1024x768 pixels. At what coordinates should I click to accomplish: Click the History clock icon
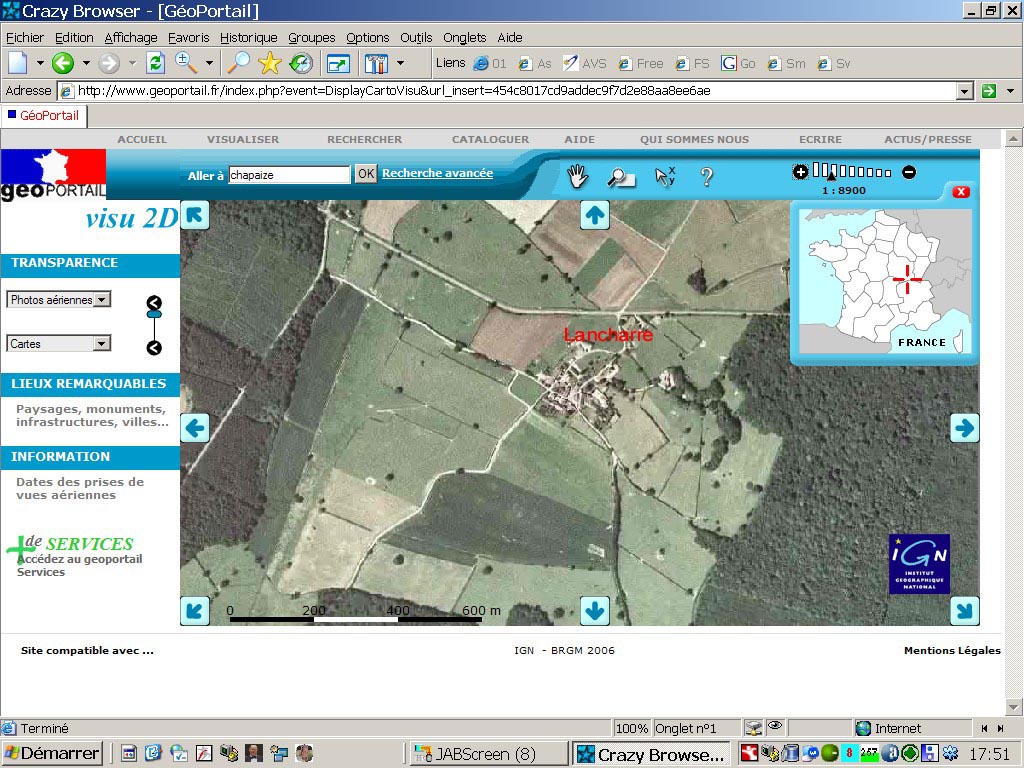pyautogui.click(x=301, y=63)
